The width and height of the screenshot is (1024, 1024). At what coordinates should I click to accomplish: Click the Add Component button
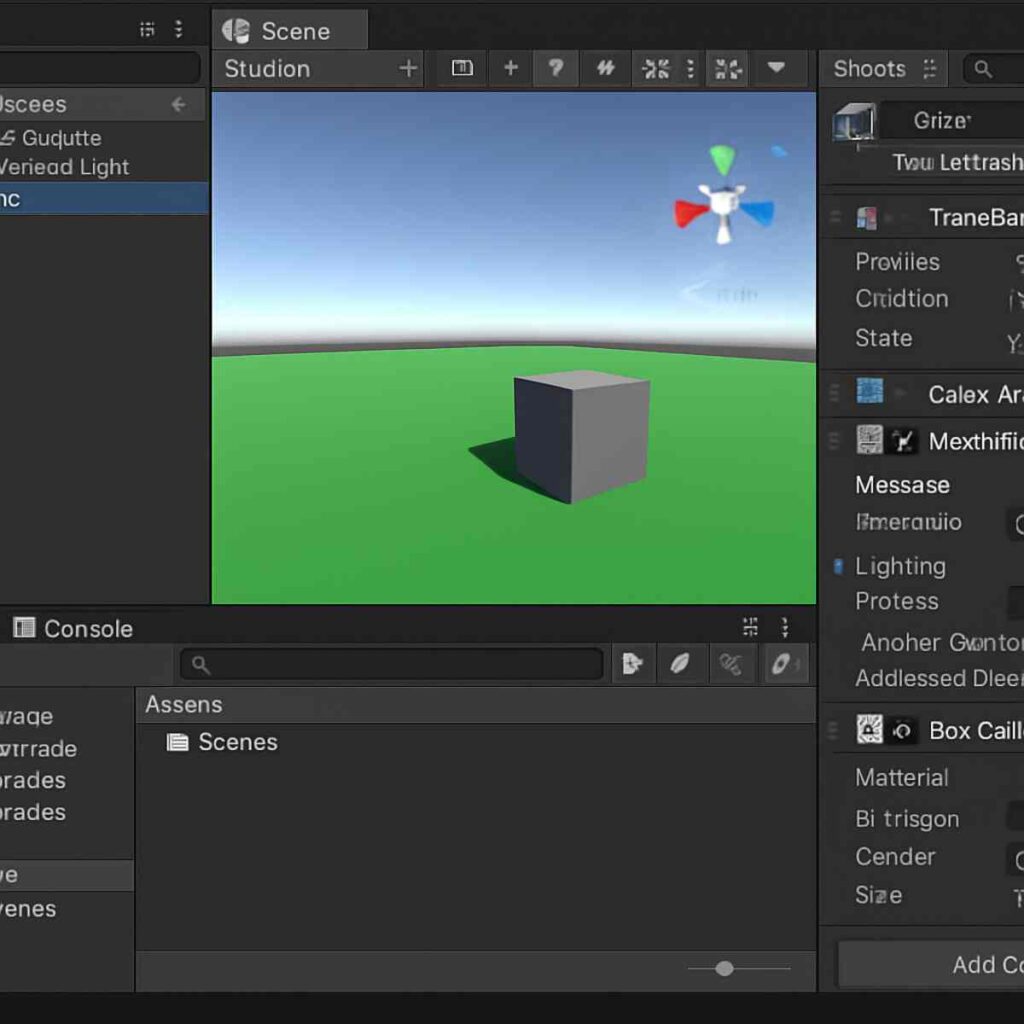(931, 964)
